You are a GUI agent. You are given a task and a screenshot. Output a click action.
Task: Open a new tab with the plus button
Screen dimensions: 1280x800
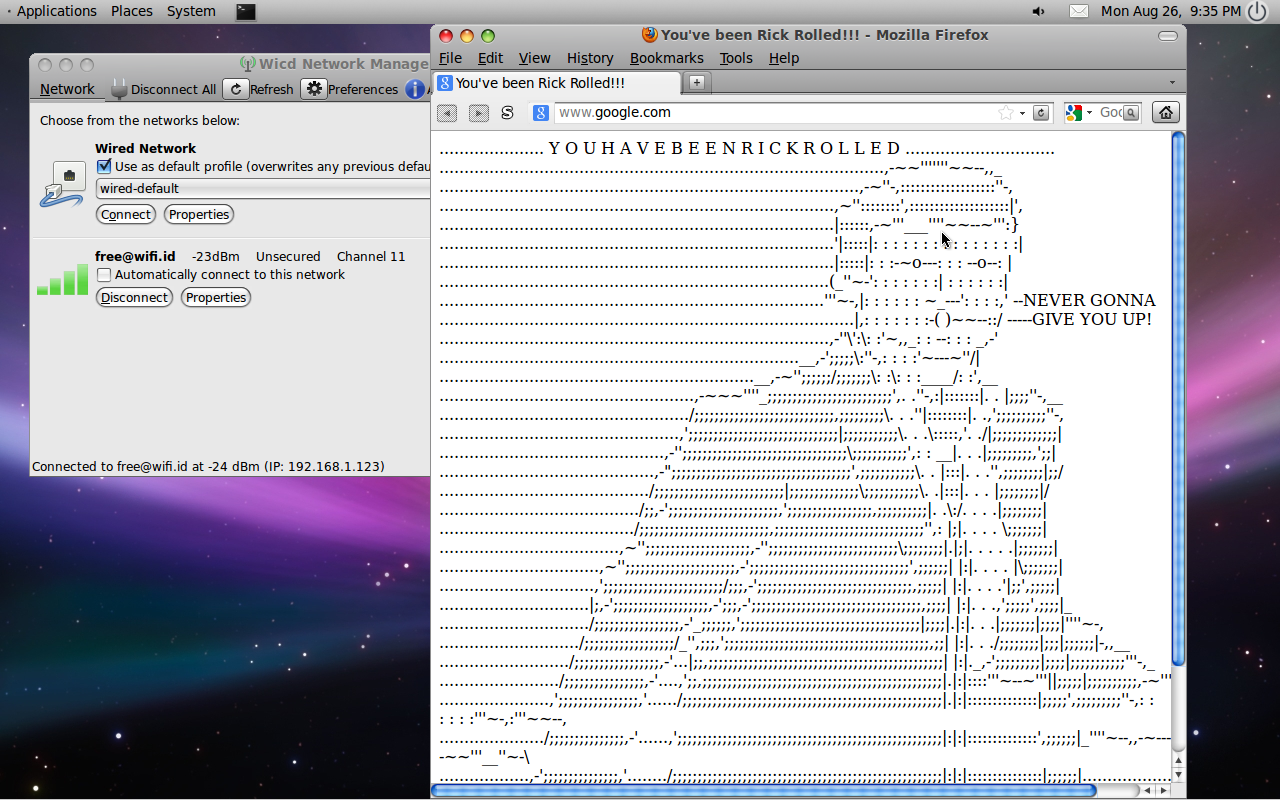point(697,83)
